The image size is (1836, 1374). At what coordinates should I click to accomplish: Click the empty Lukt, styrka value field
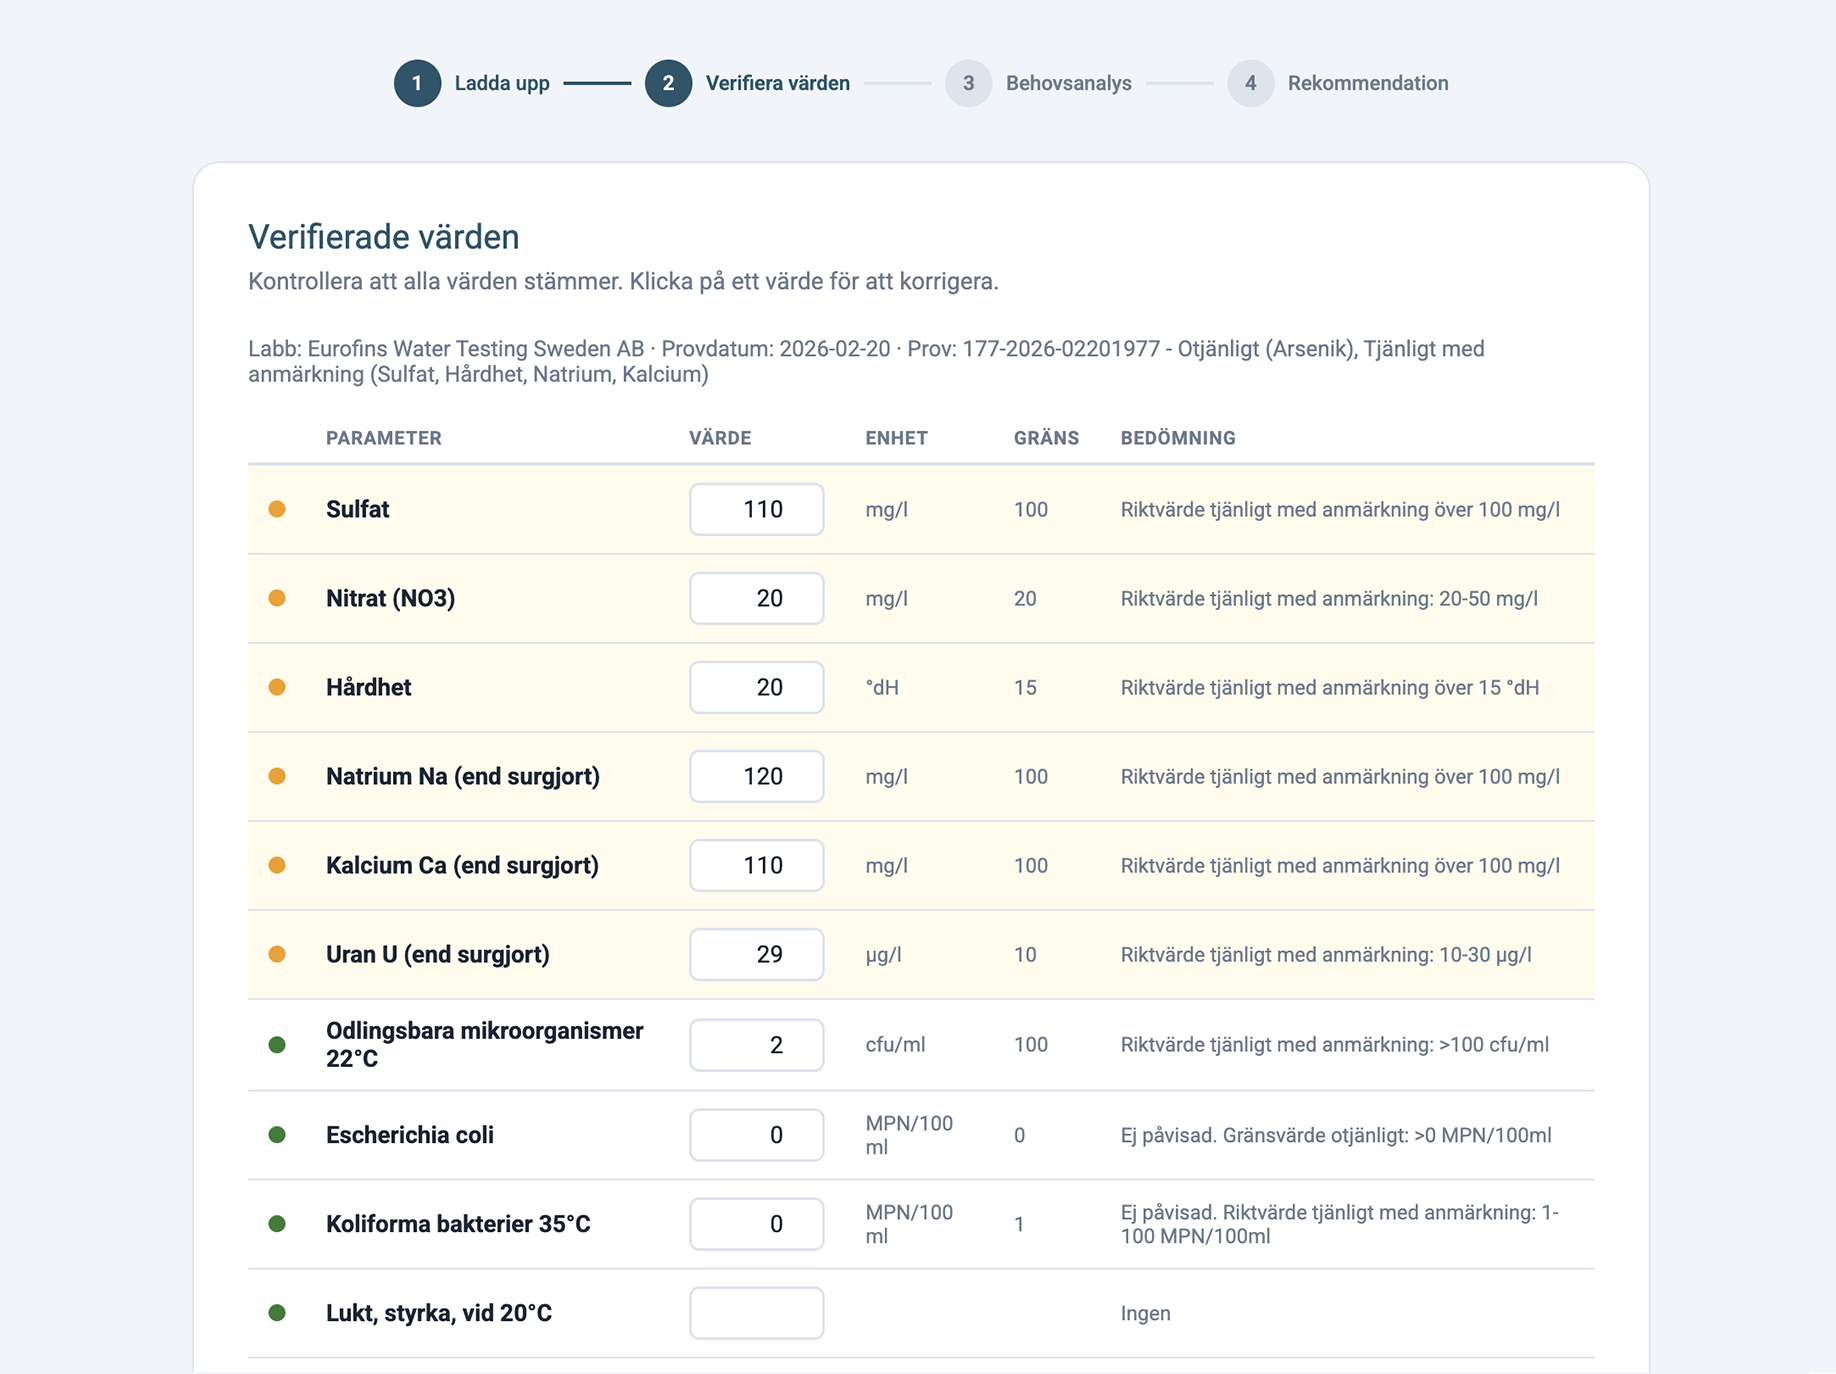click(756, 1313)
